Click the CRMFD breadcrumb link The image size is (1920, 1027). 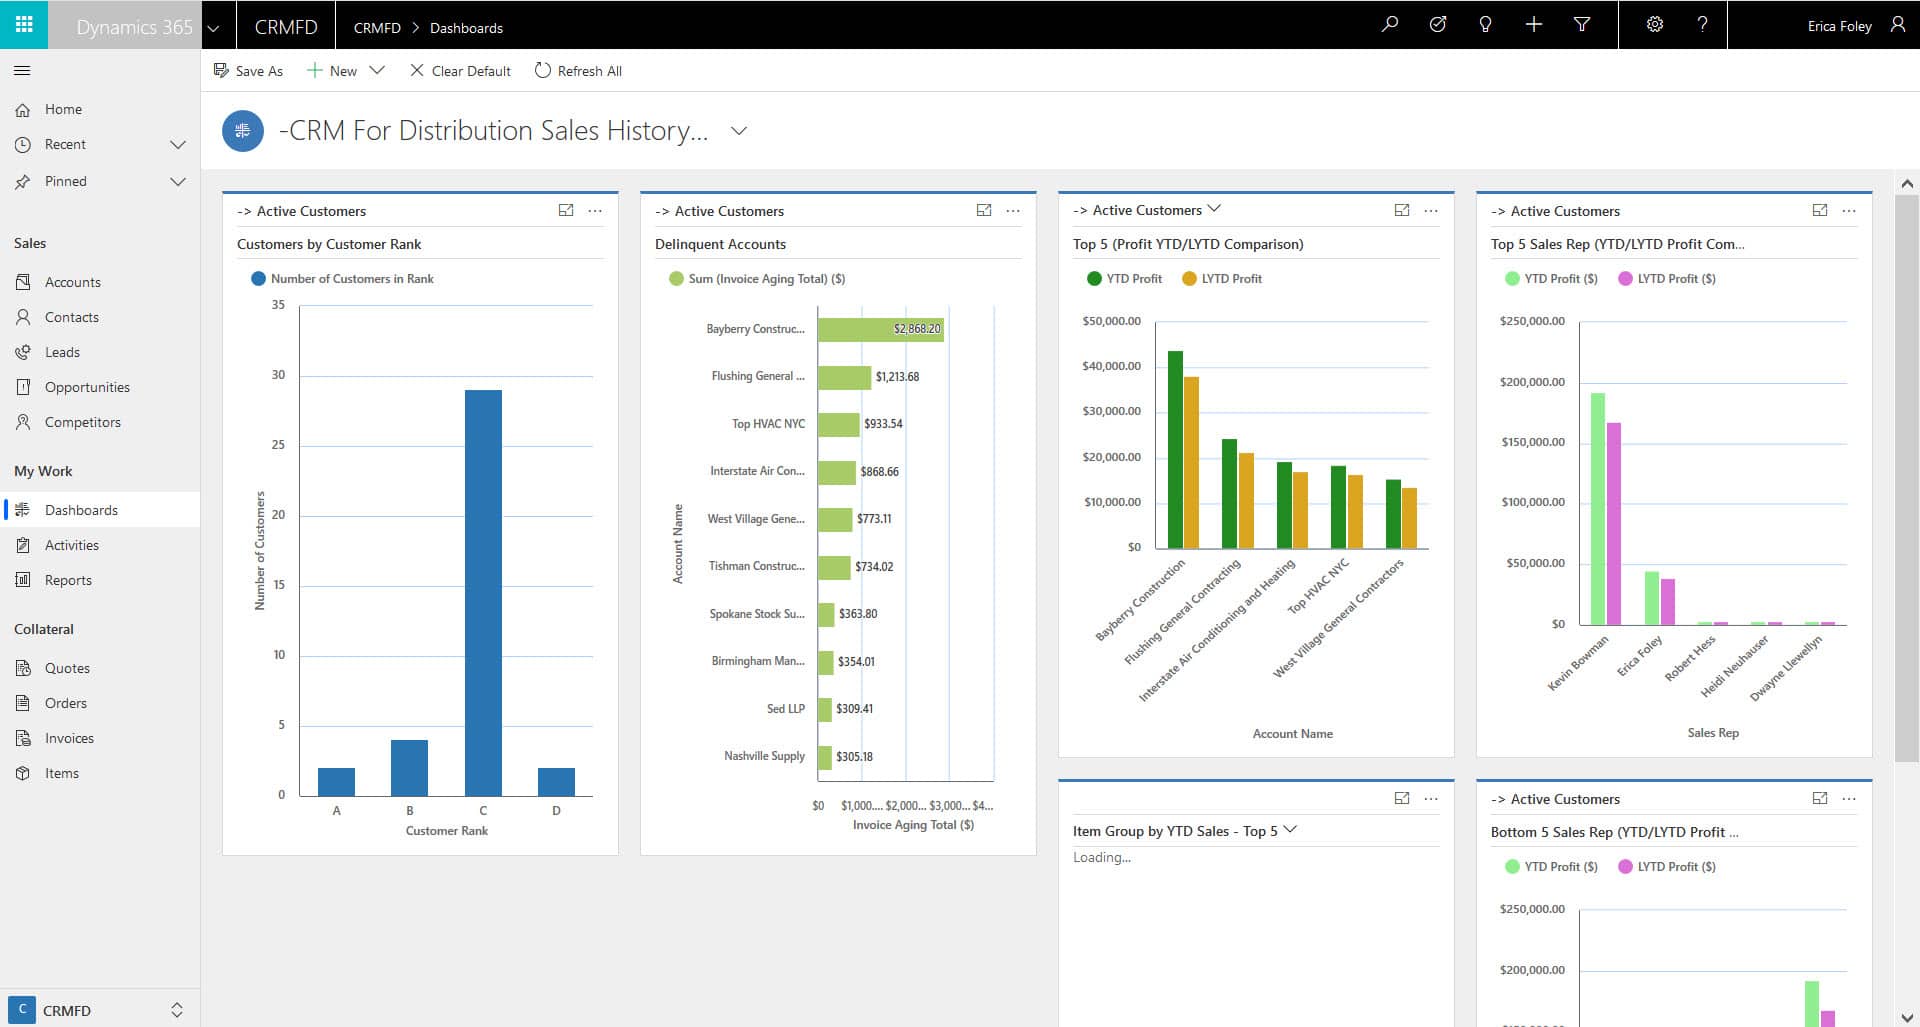(x=377, y=28)
